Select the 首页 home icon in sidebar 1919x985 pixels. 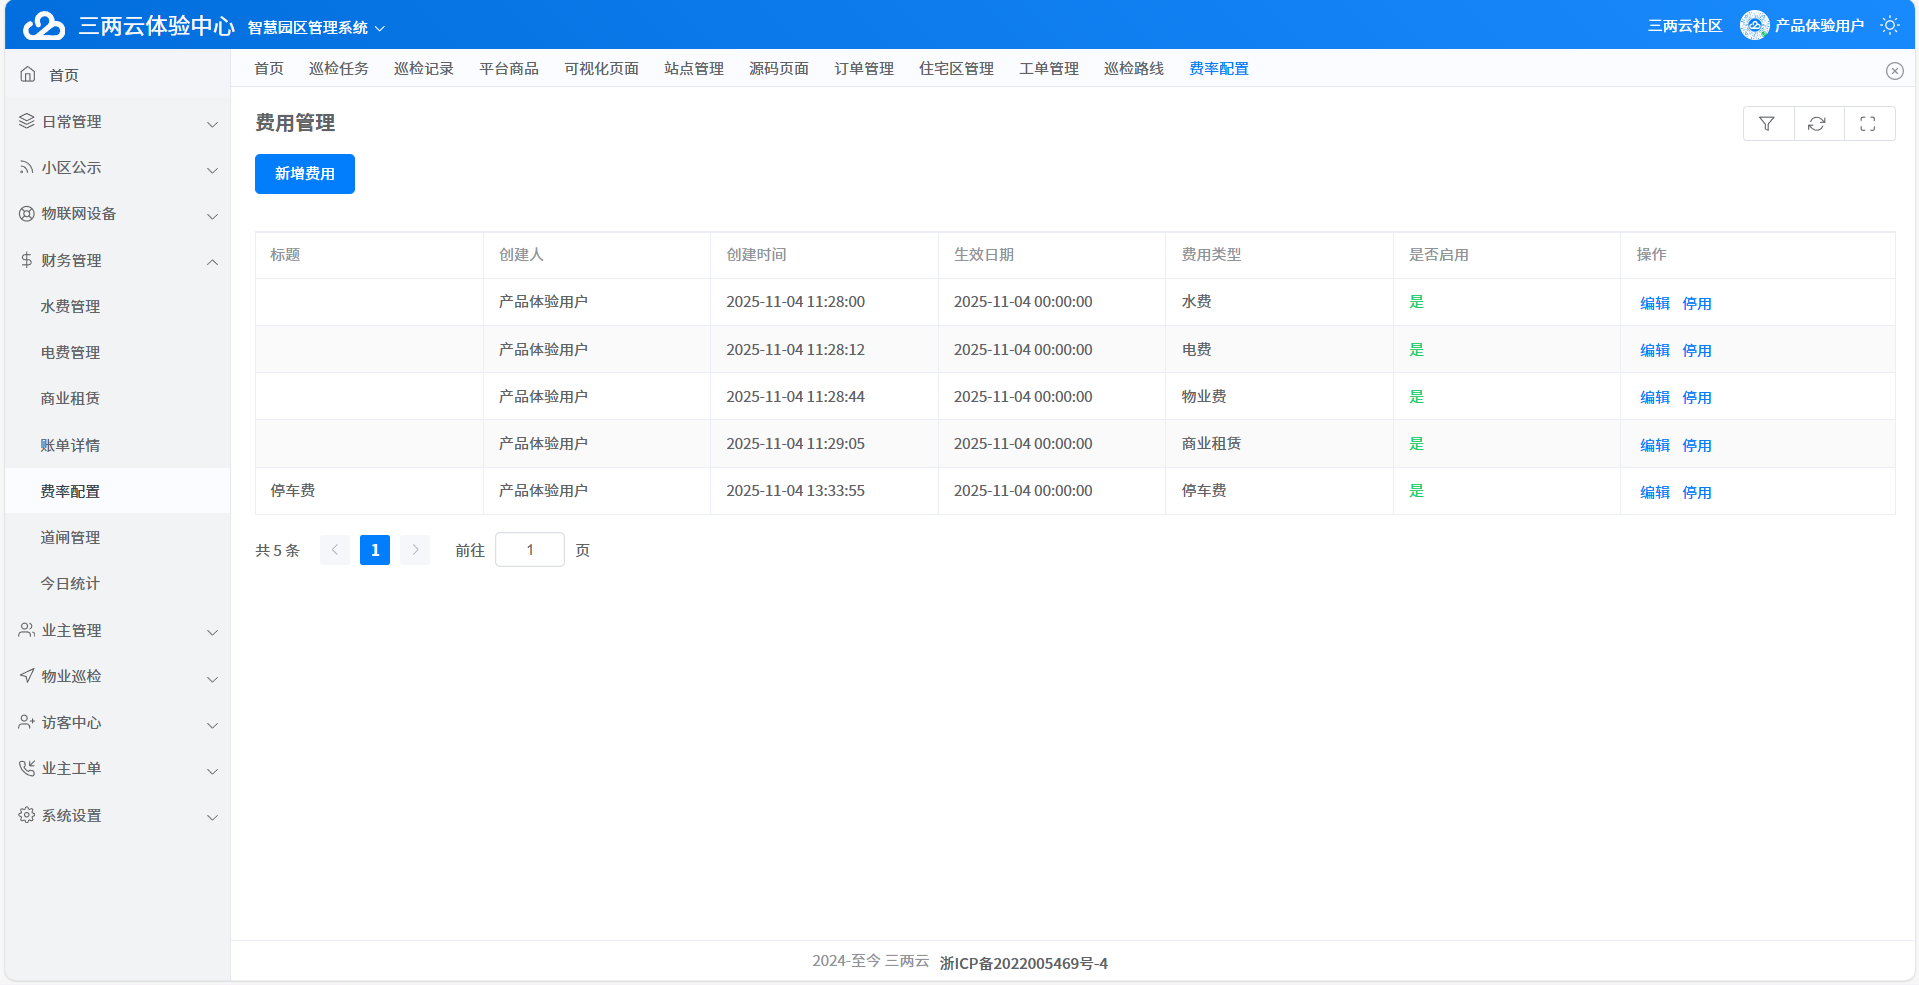(x=27, y=73)
